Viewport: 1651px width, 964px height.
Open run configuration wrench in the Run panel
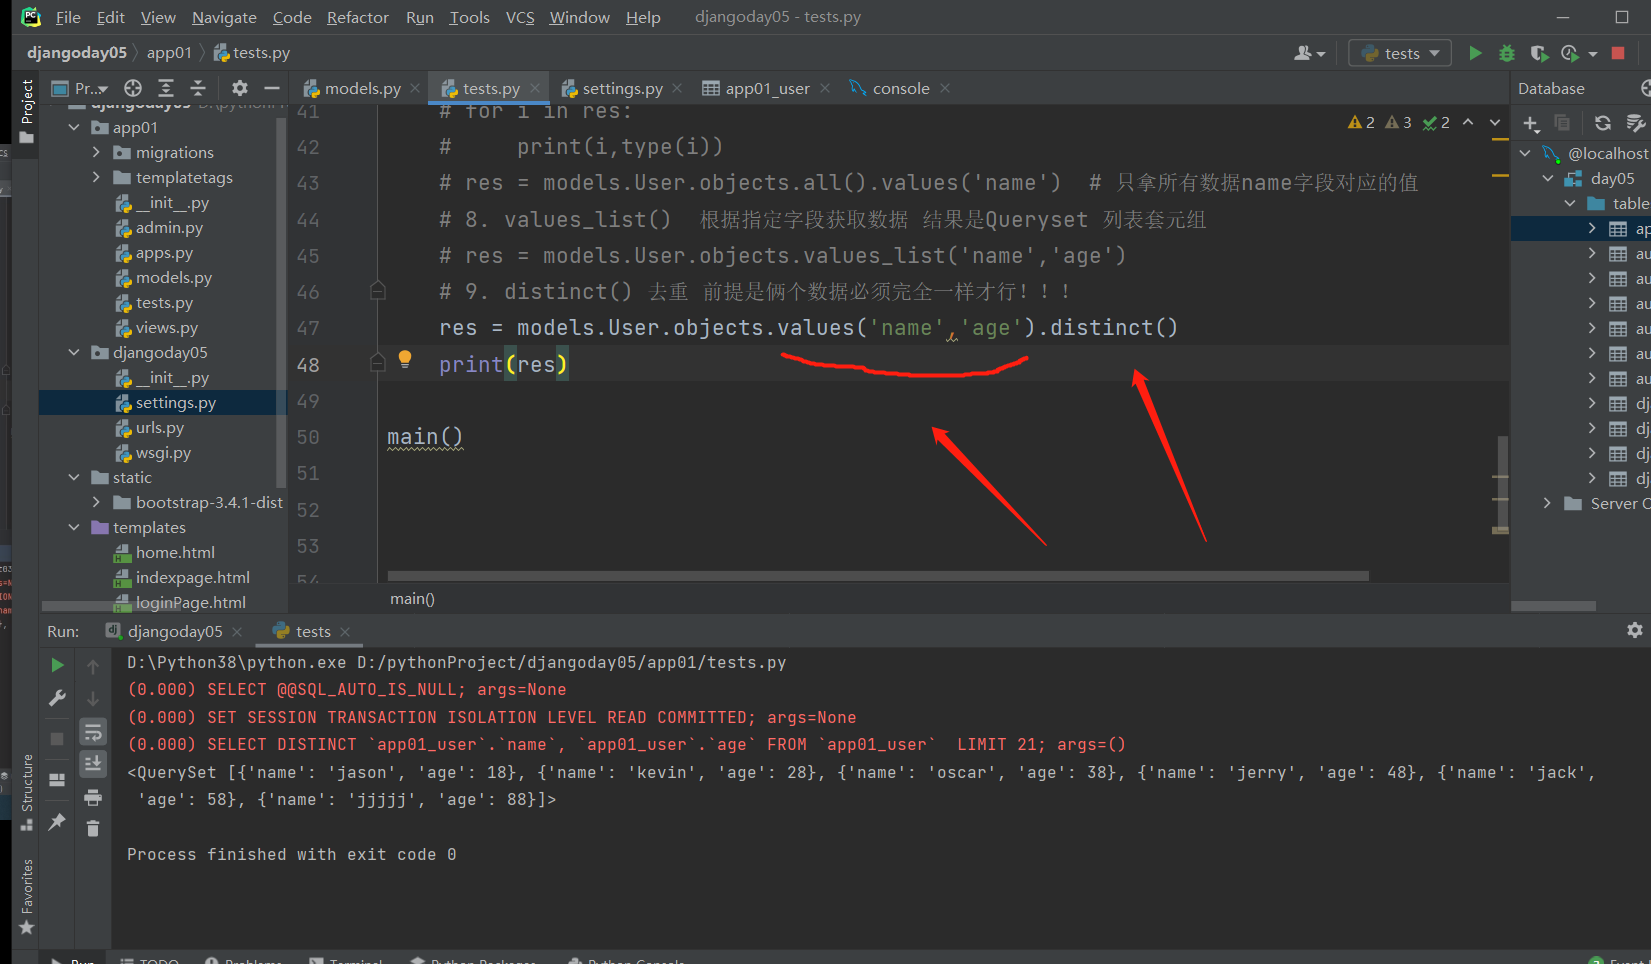pos(57,698)
